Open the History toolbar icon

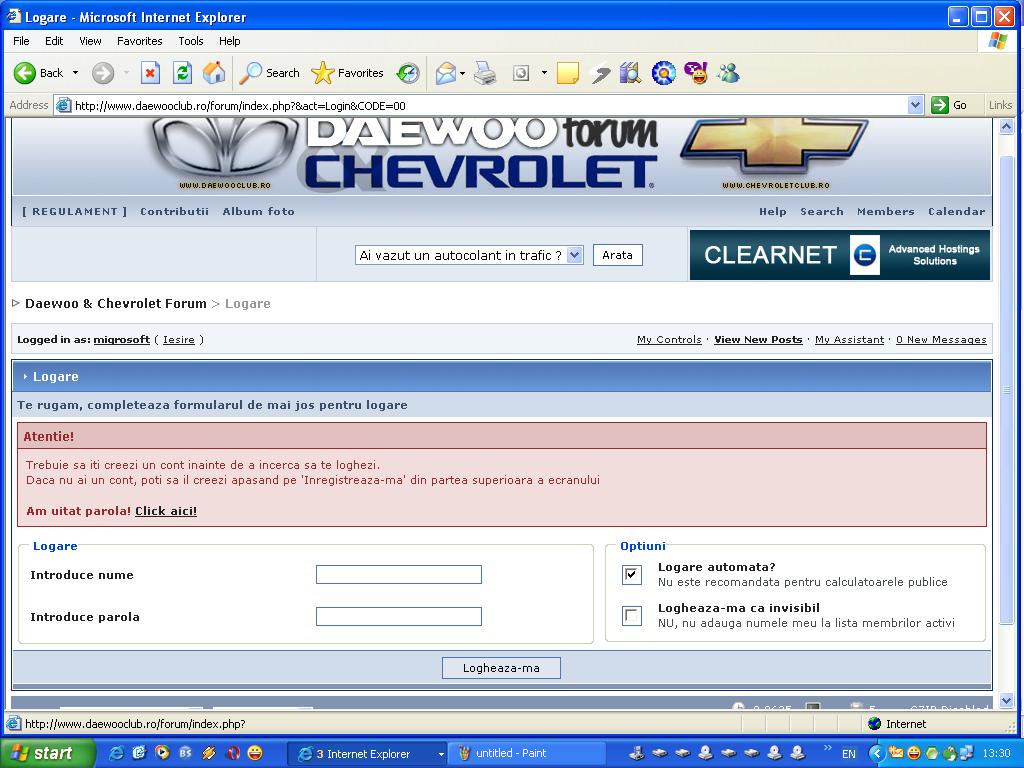(407, 73)
